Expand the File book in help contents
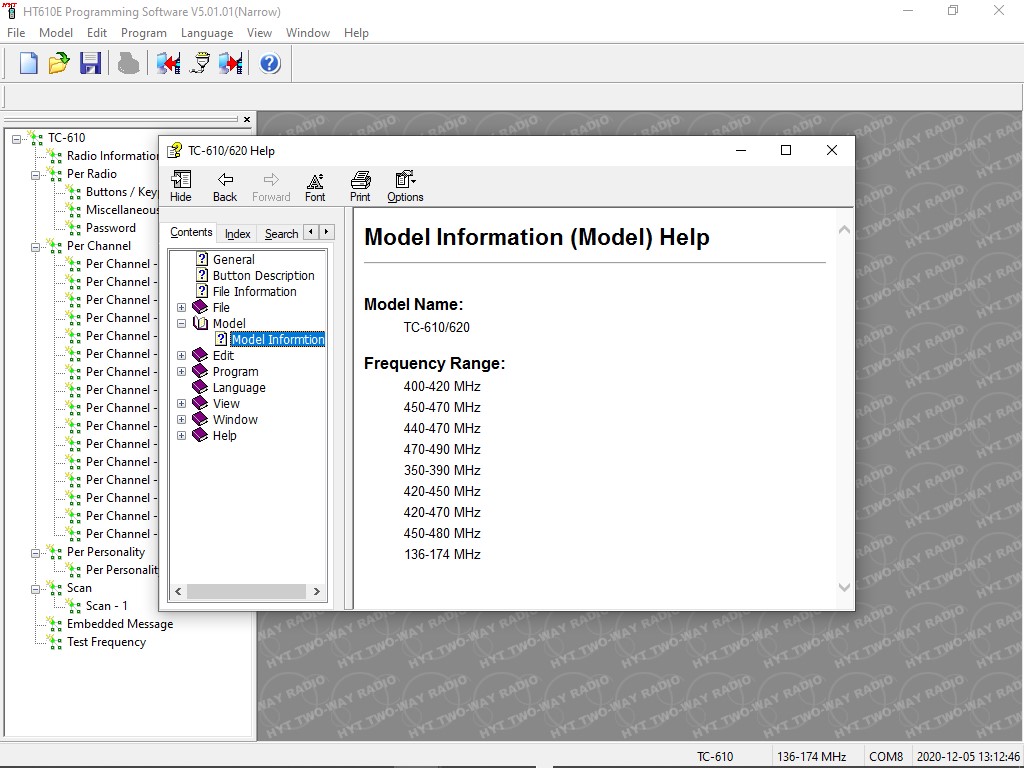This screenshot has height=768, width=1024. [182, 308]
